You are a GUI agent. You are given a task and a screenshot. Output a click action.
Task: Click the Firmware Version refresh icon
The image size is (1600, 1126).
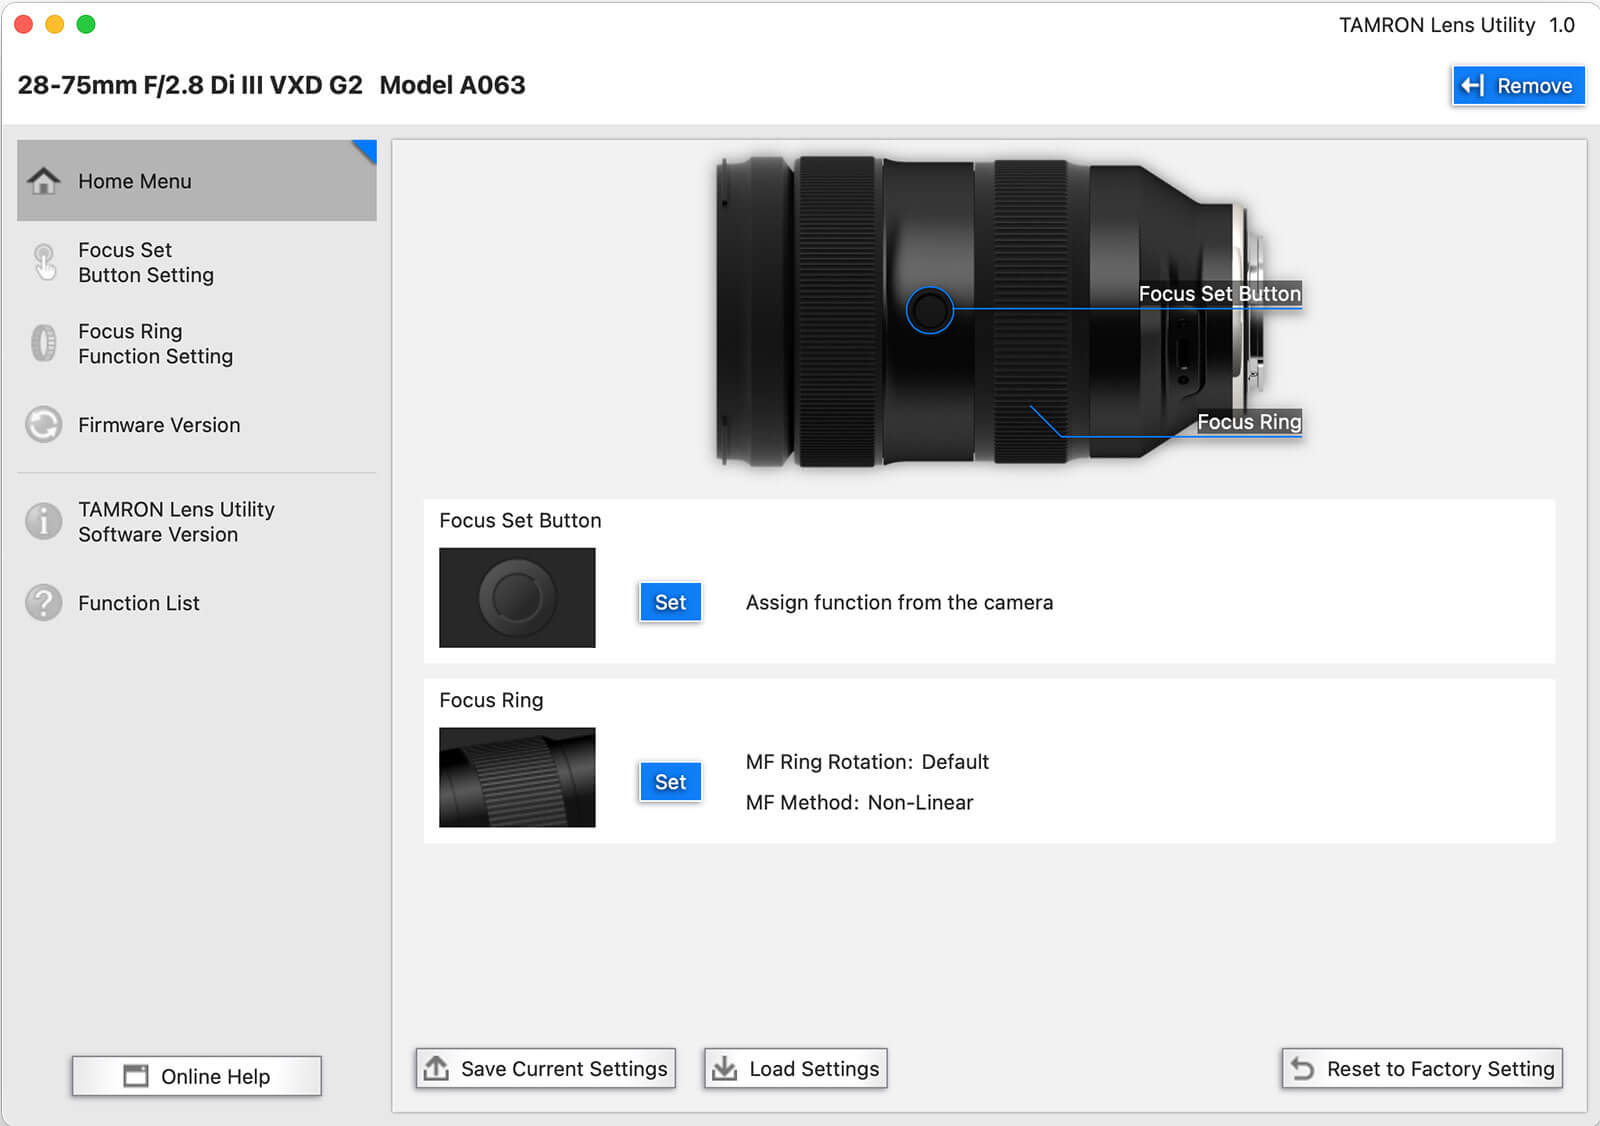(44, 425)
